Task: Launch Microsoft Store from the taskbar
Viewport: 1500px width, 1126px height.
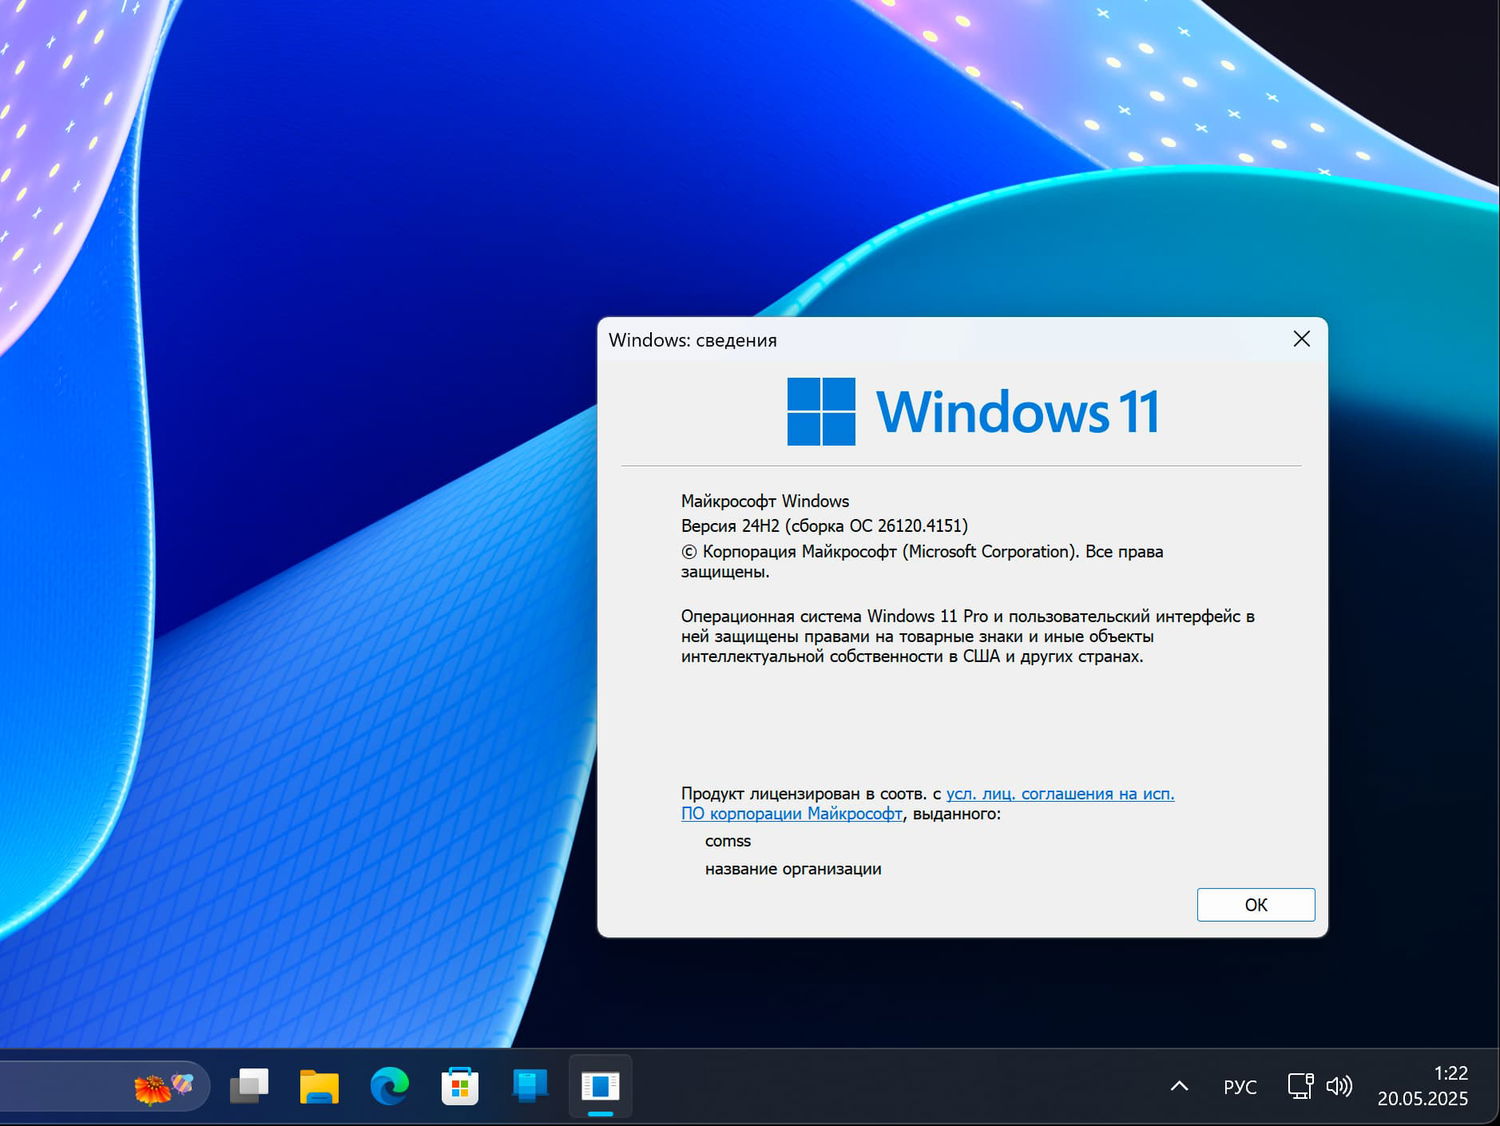Action: pyautogui.click(x=460, y=1086)
